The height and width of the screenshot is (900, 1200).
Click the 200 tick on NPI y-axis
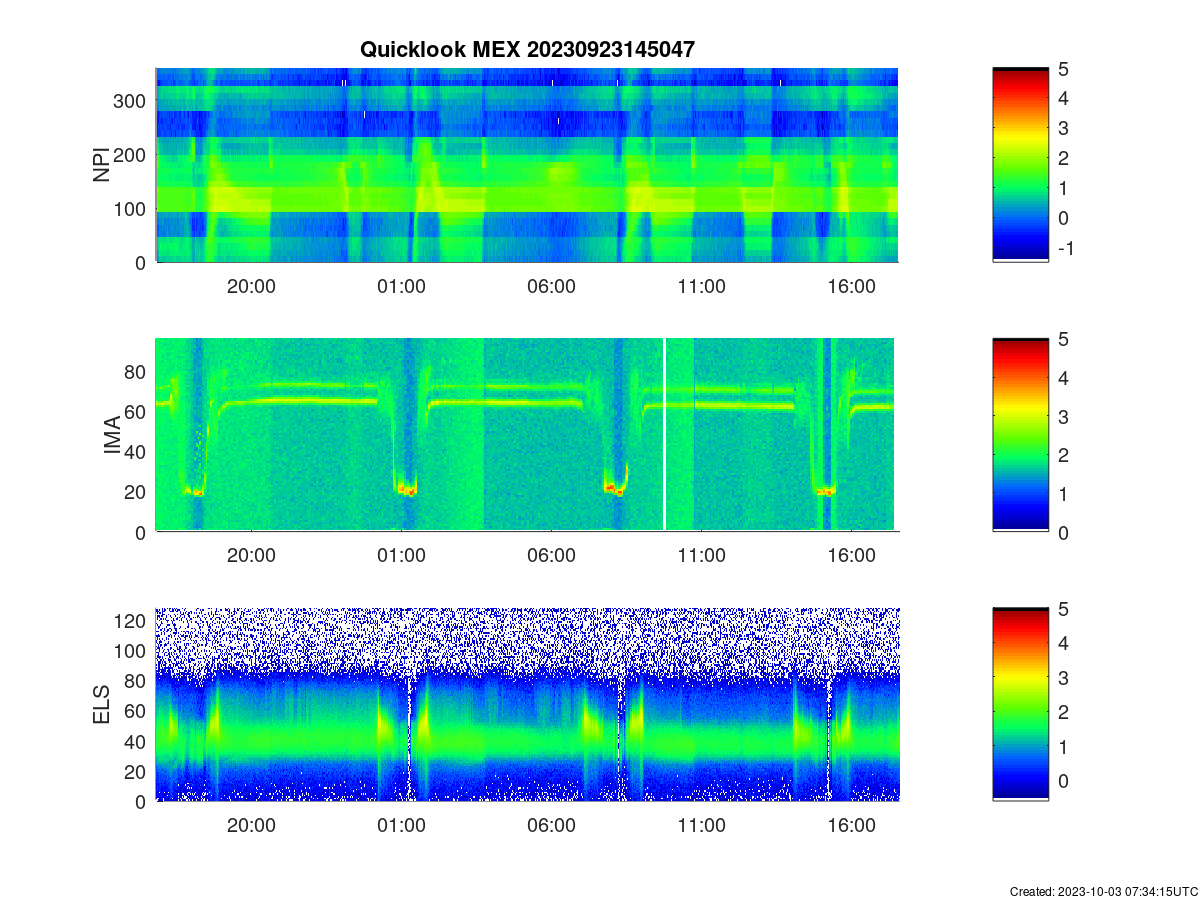132,155
